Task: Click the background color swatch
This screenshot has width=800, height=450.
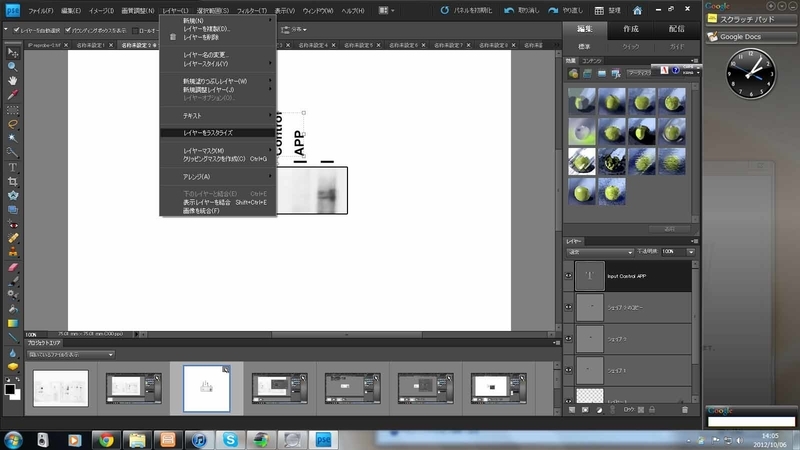Action: [x=16, y=395]
